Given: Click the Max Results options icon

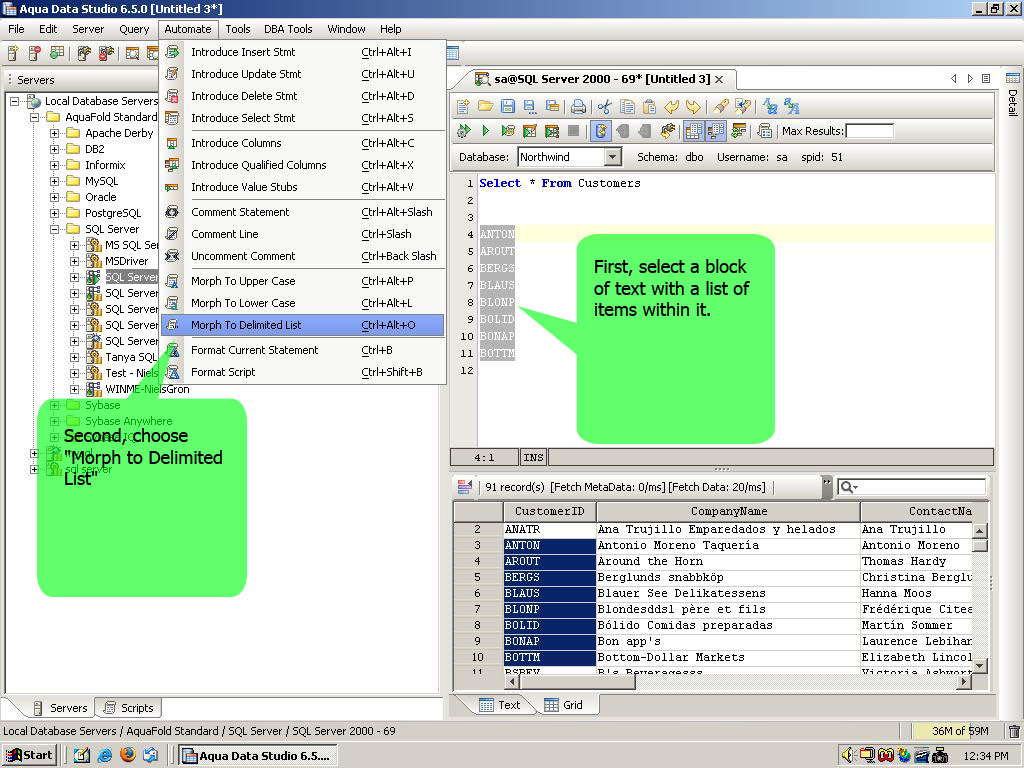Looking at the screenshot, I should [x=764, y=131].
